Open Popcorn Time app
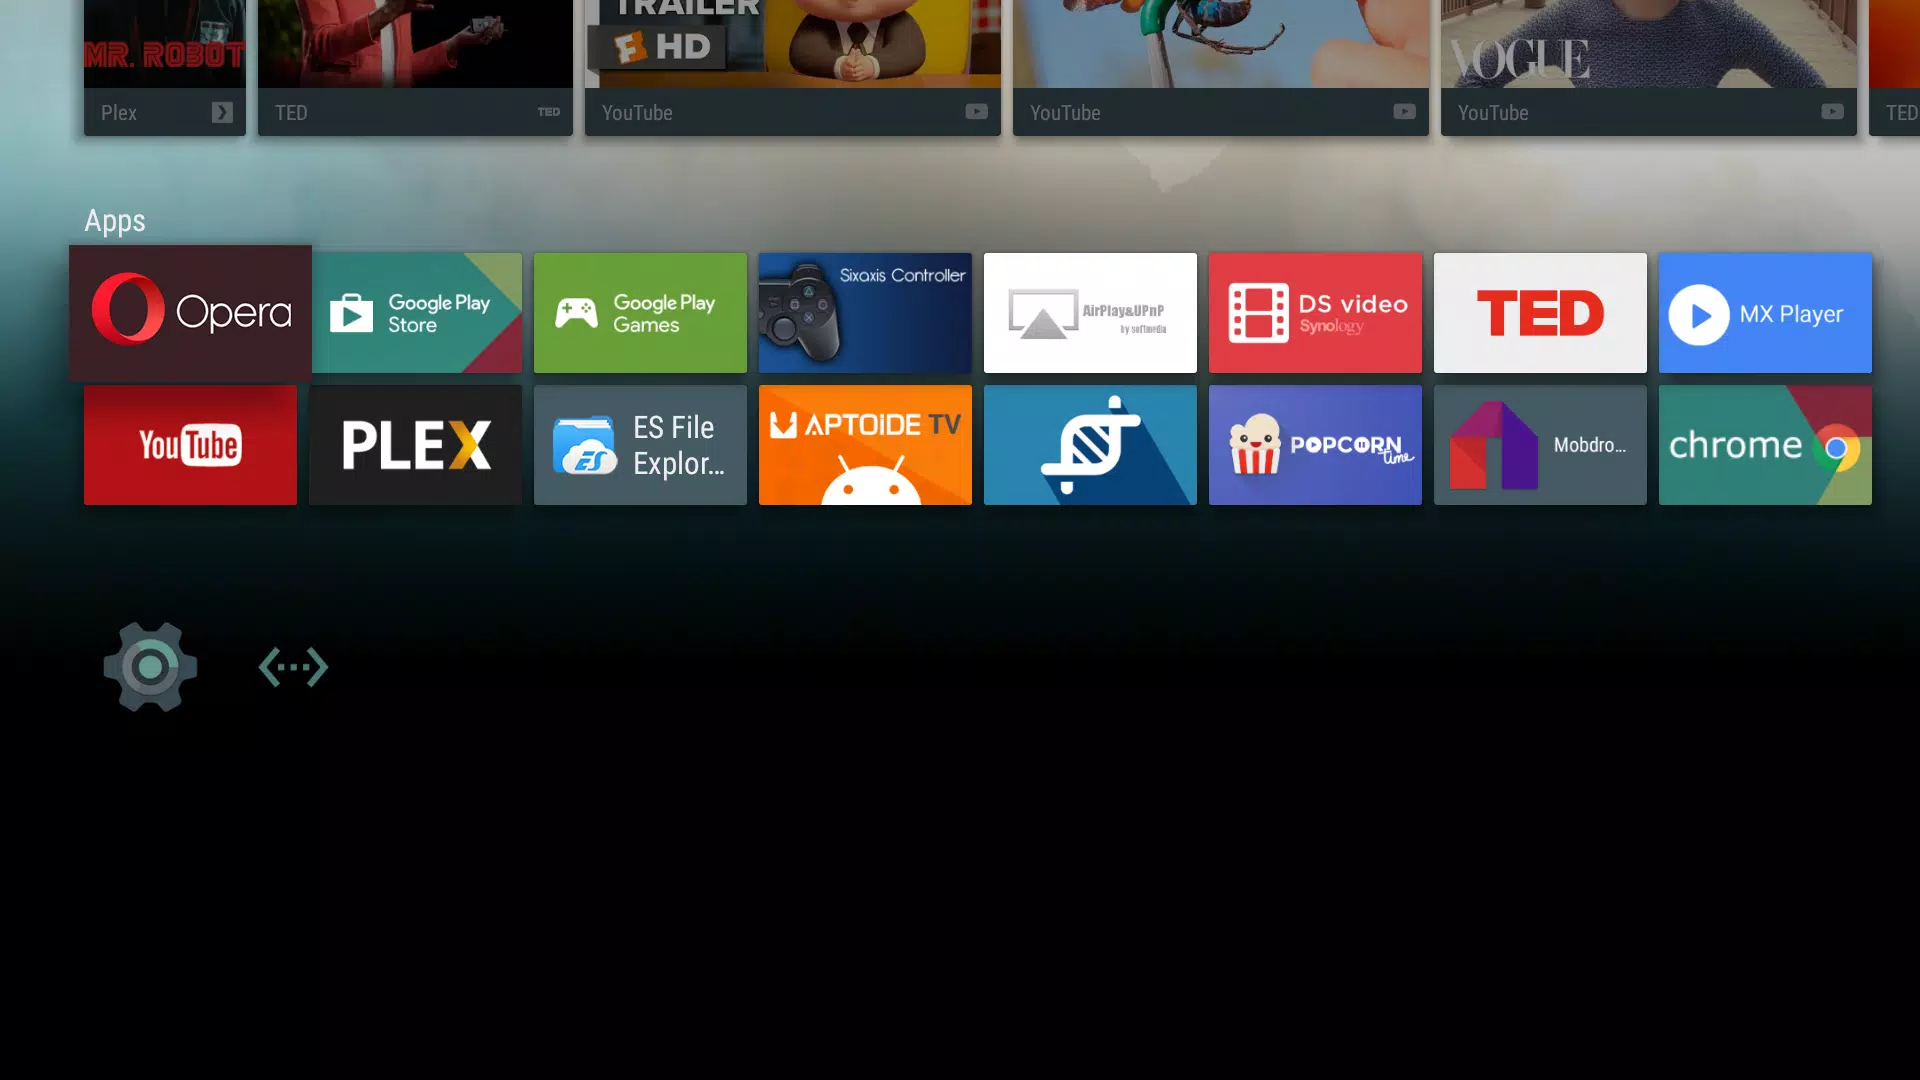Screen dimensions: 1920x1080 point(1315,444)
